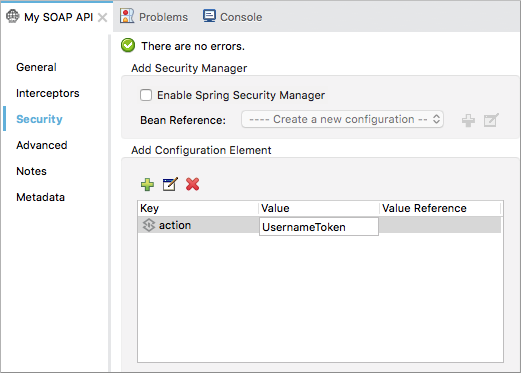The height and width of the screenshot is (373, 521).
Task: Click the Value Reference cell of action row
Action: coord(440,225)
